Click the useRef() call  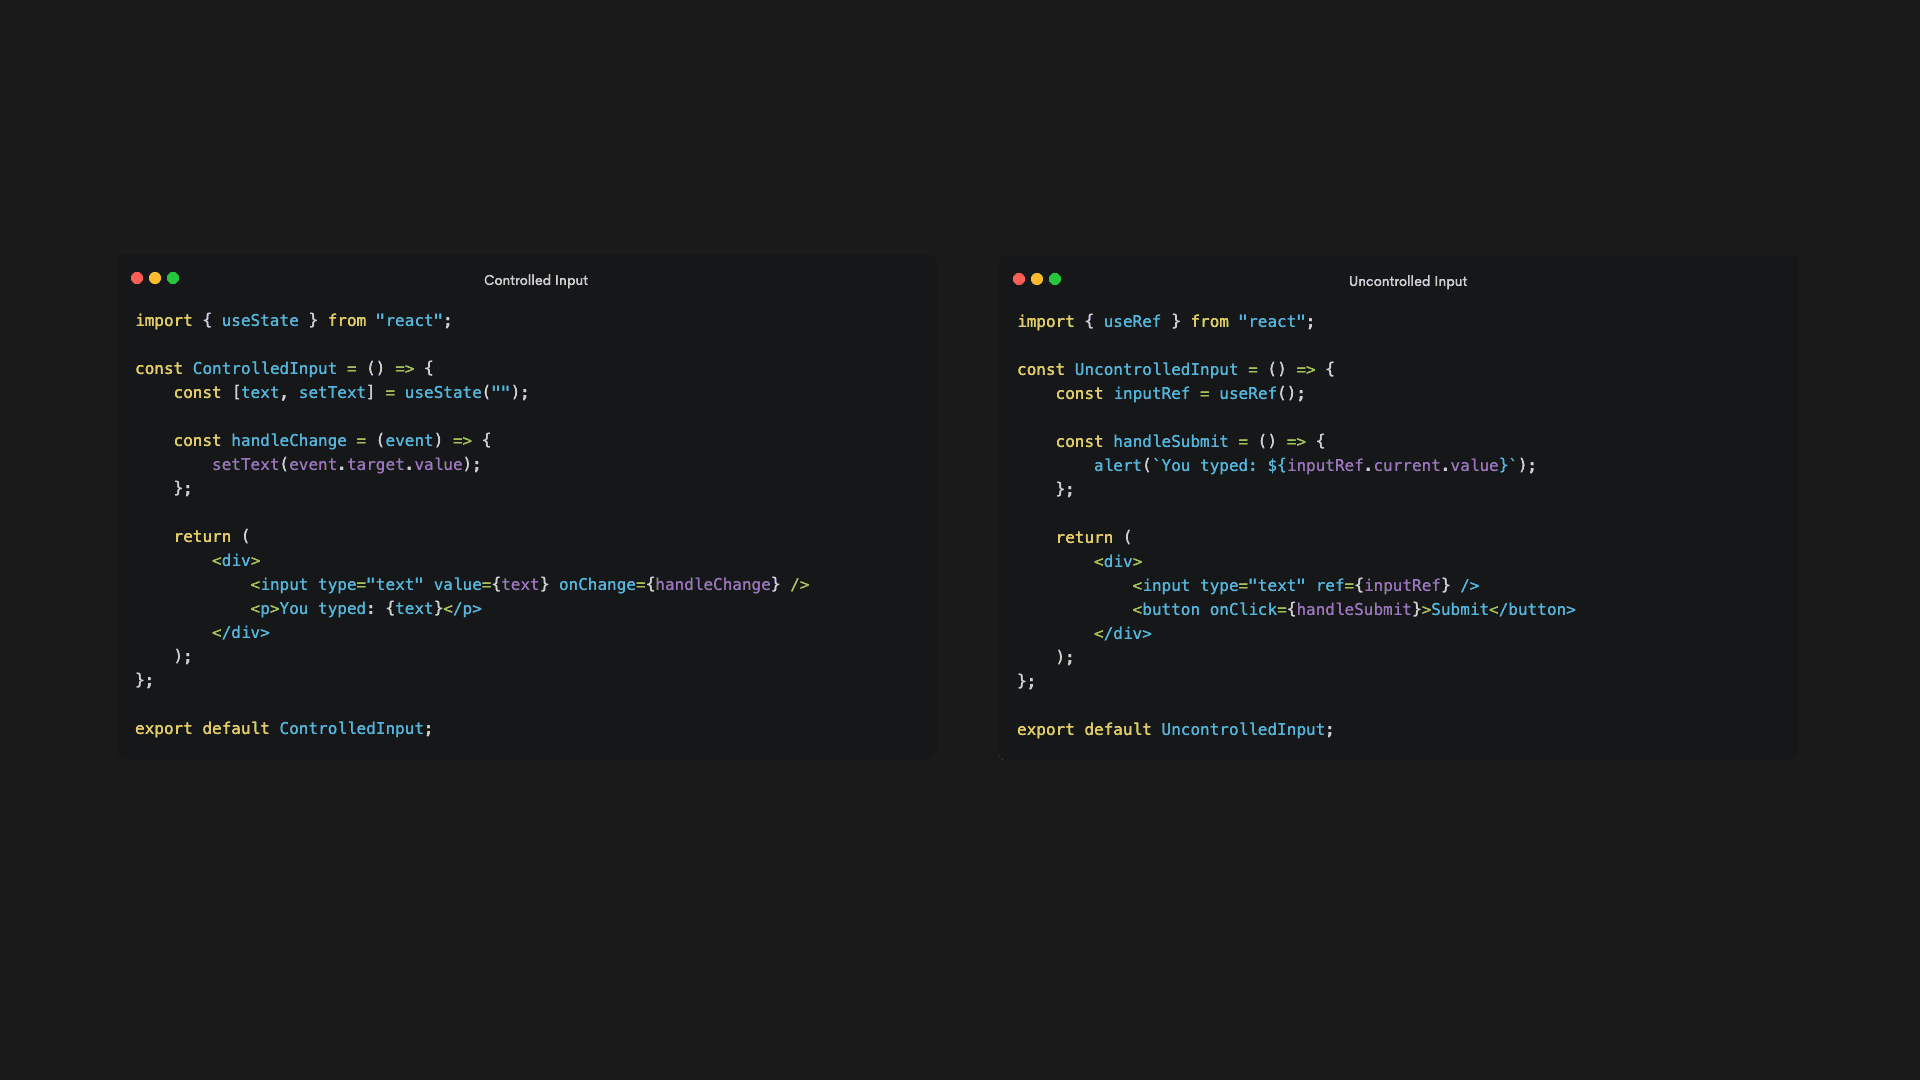pyautogui.click(x=1257, y=393)
